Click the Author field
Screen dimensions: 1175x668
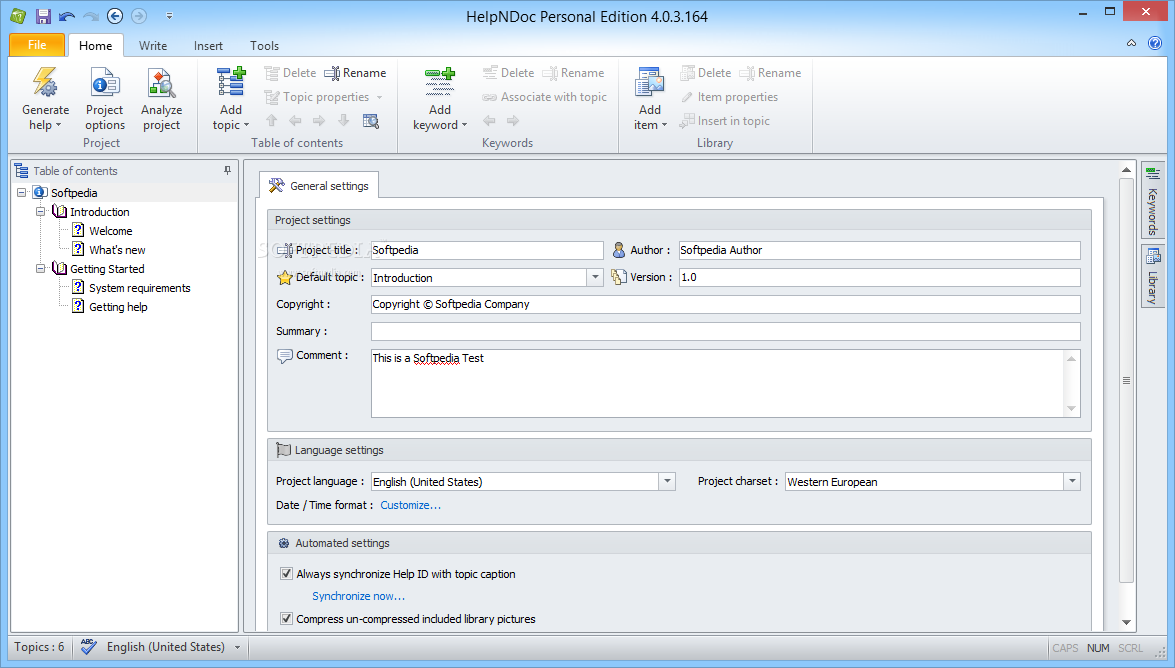tap(880, 250)
